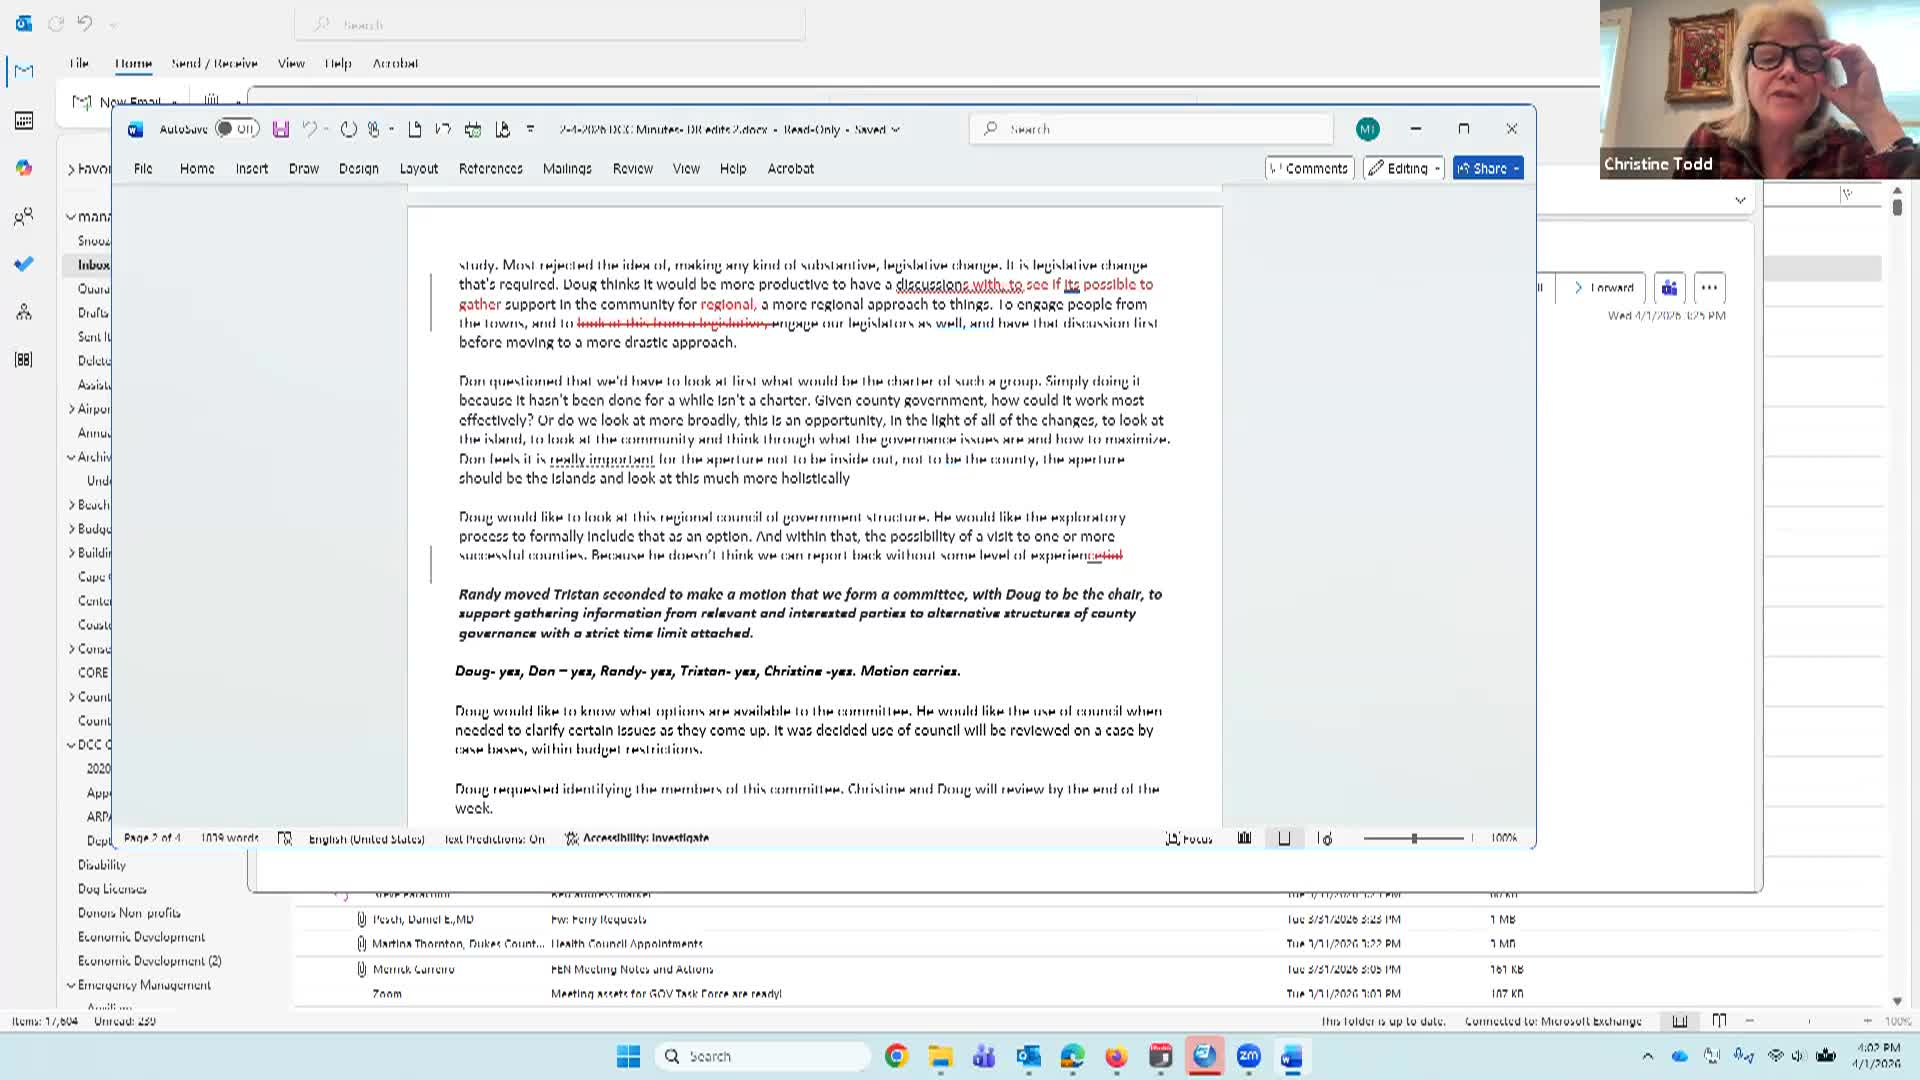Open the People icon in Outlook's sidebar
Viewport: 1920px width, 1080px height.
(x=24, y=216)
